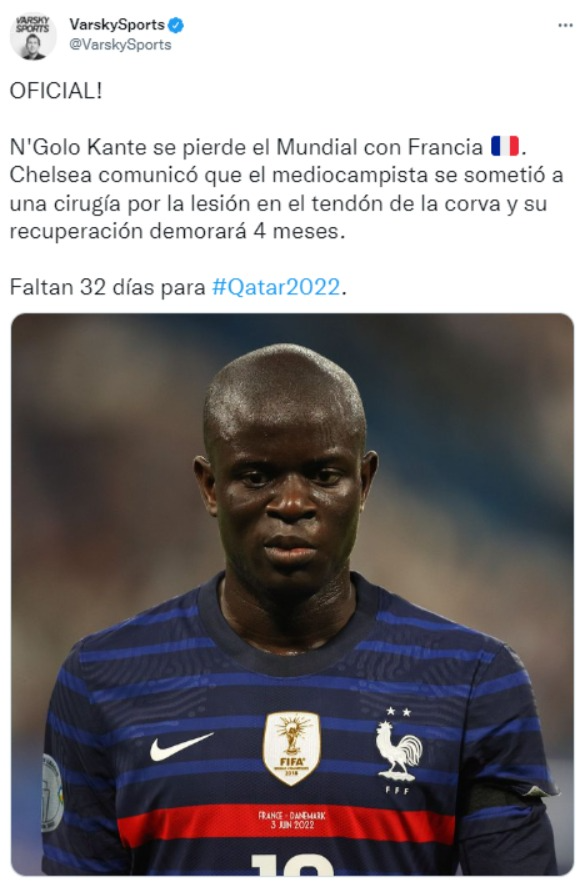This screenshot has width=588, height=890.
Task: Click the "recuperación demorará 4 meses" line
Action: pos(177,232)
